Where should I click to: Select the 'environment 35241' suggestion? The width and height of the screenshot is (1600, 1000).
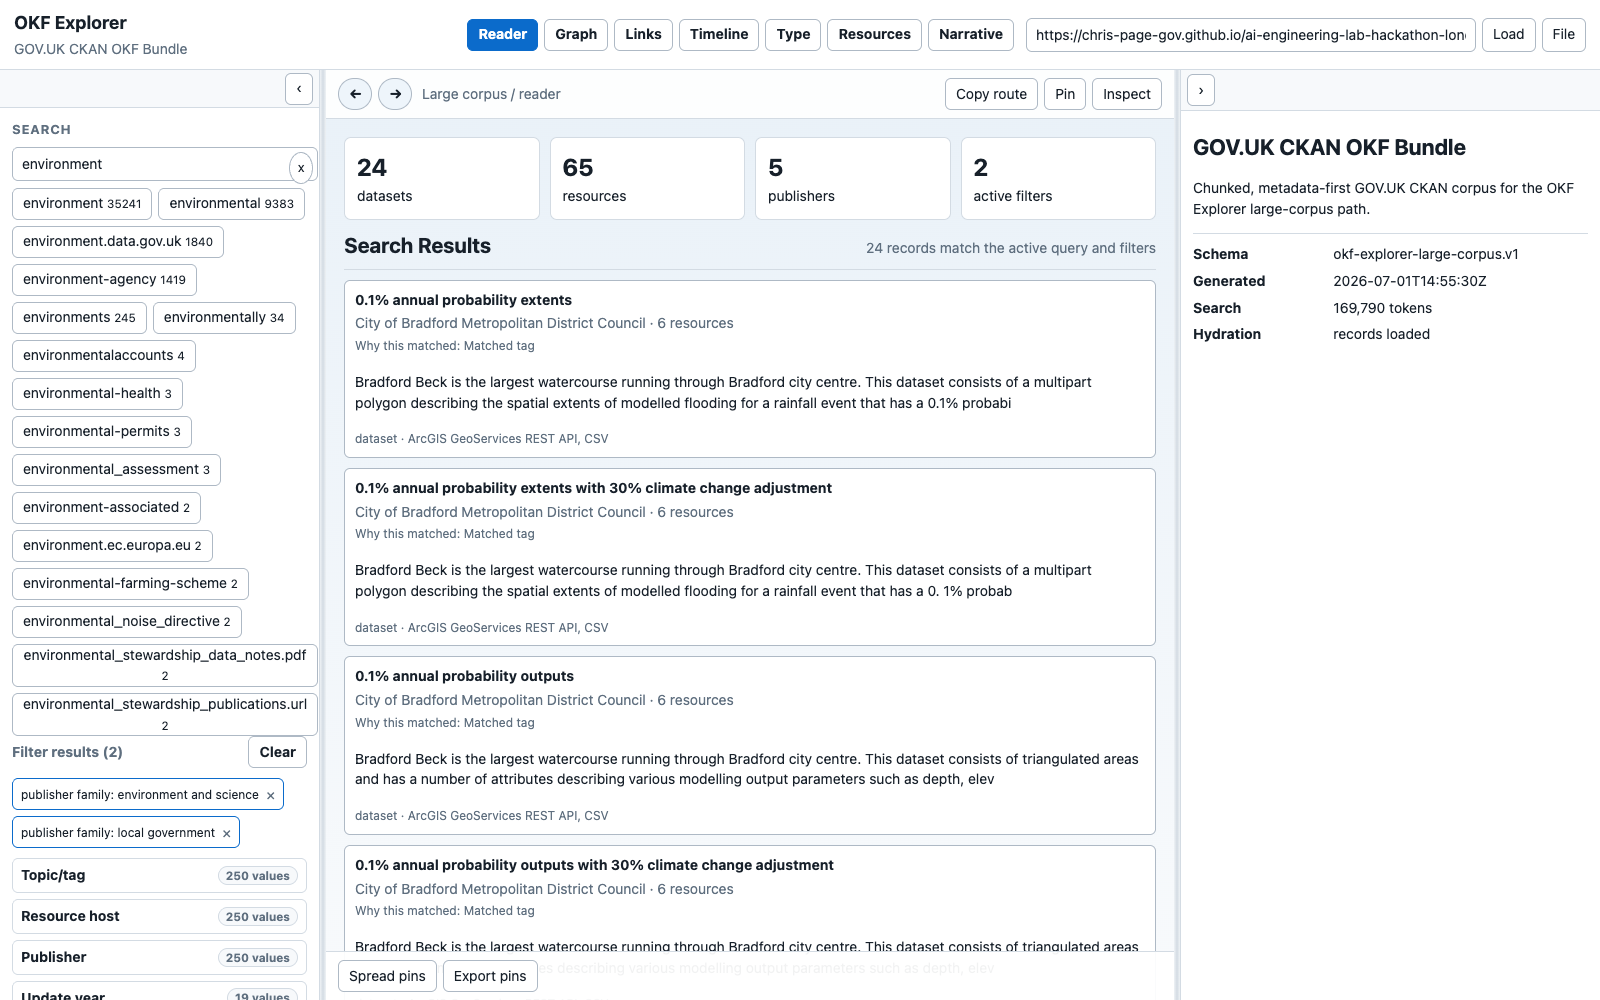(82, 204)
